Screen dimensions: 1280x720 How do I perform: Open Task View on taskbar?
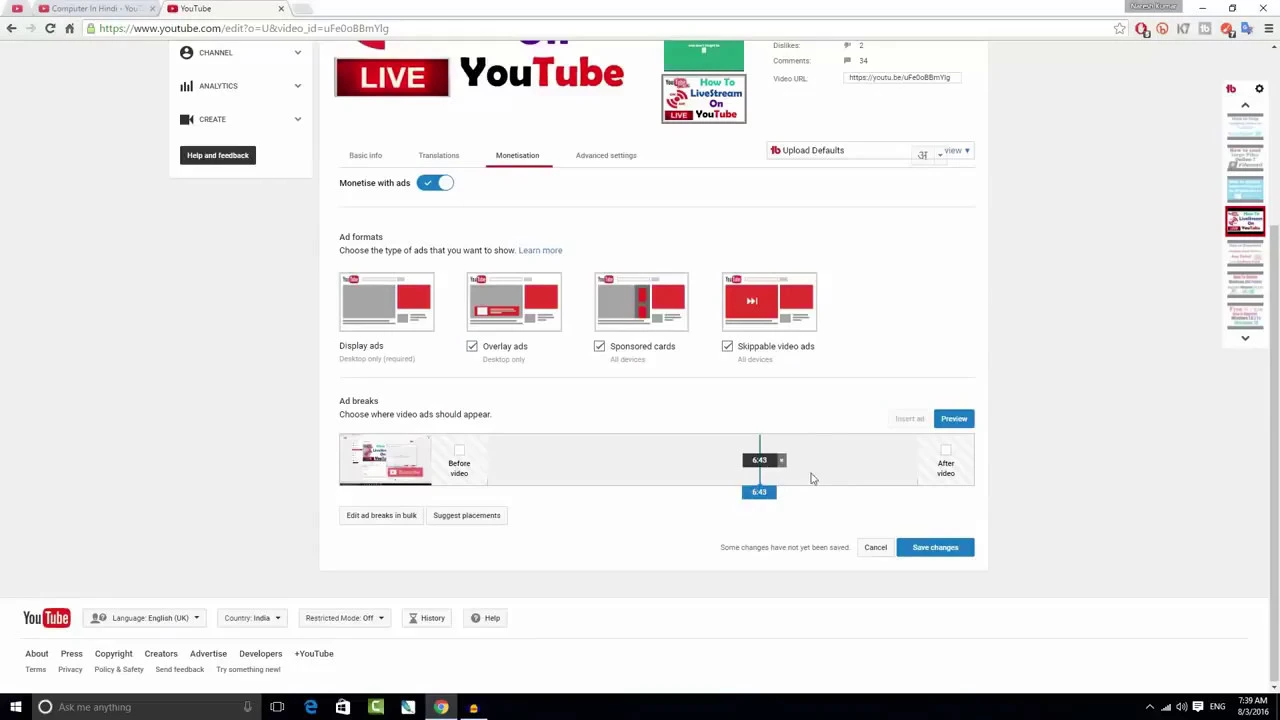point(277,707)
